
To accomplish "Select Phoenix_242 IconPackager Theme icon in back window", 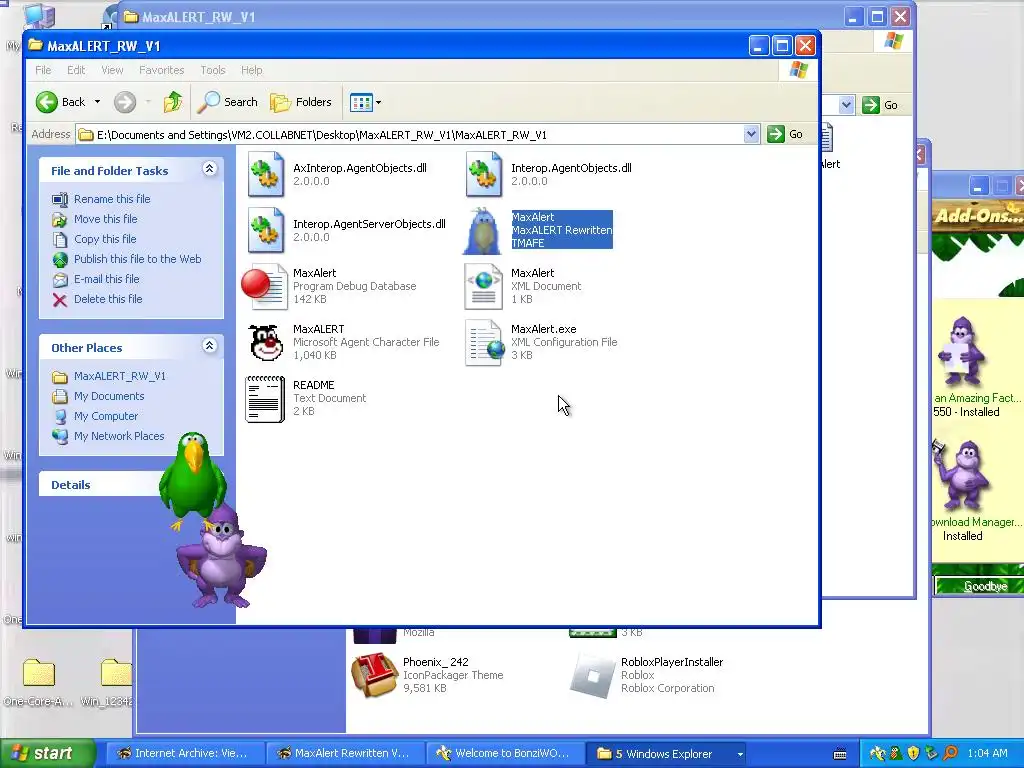I will [x=375, y=675].
